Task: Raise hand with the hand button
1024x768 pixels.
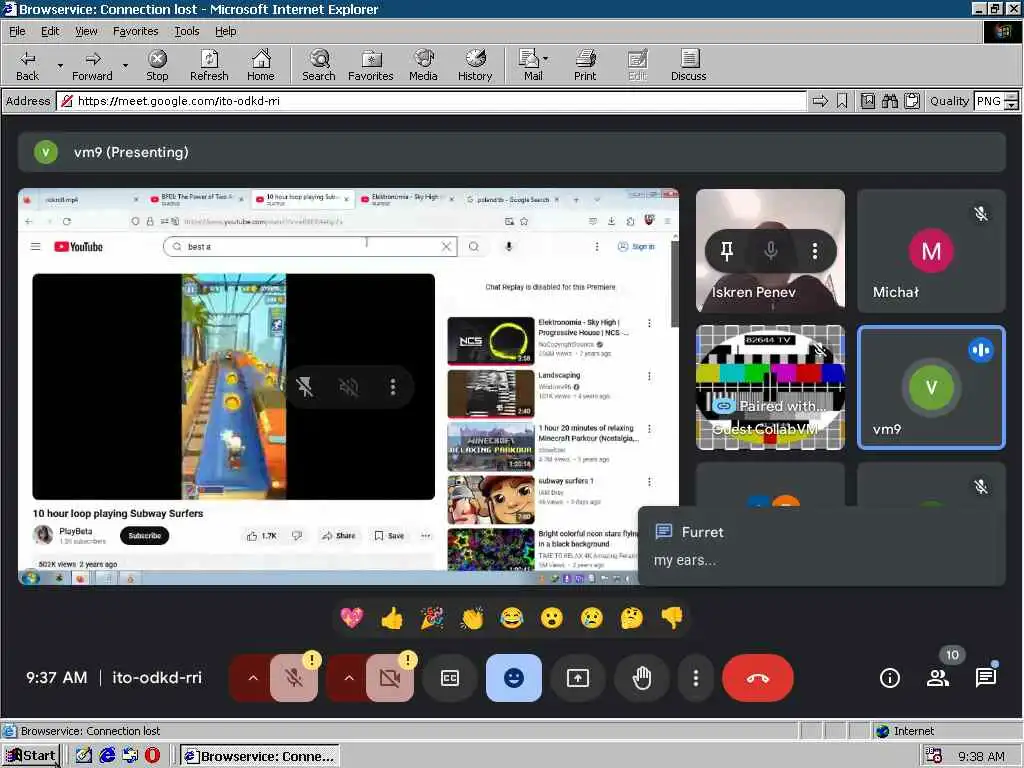Action: point(642,678)
